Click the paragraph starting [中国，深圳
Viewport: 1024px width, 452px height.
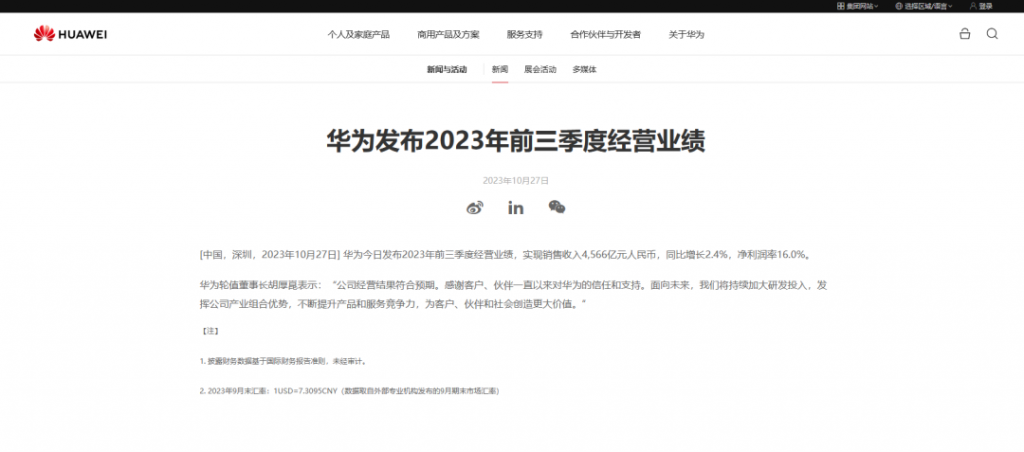click(507, 255)
